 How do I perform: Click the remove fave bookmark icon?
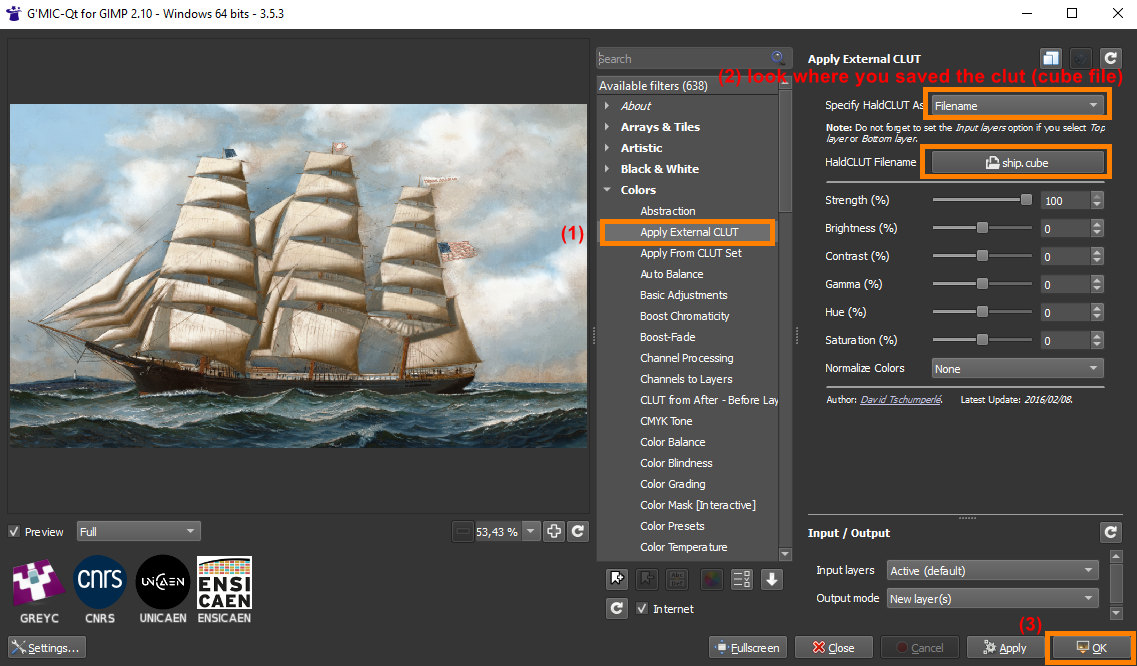click(x=647, y=578)
